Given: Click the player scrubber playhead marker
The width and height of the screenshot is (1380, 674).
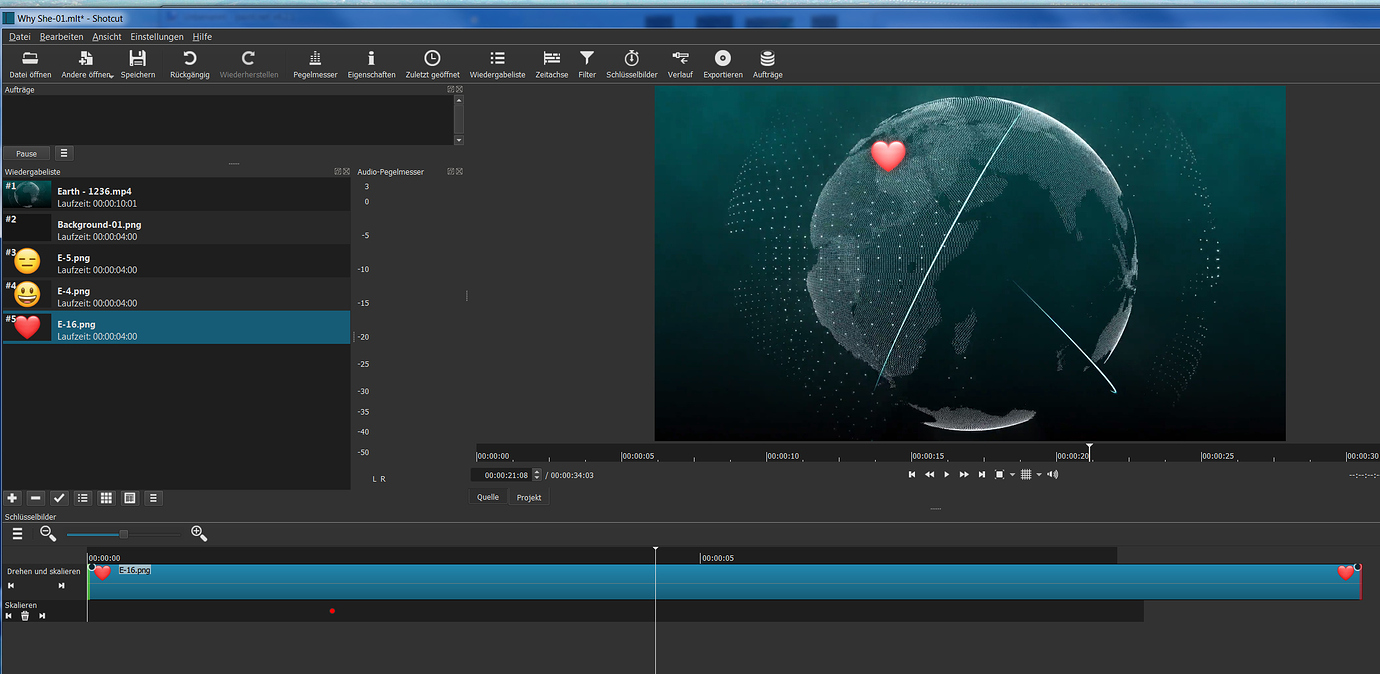Looking at the screenshot, I should [1089, 450].
